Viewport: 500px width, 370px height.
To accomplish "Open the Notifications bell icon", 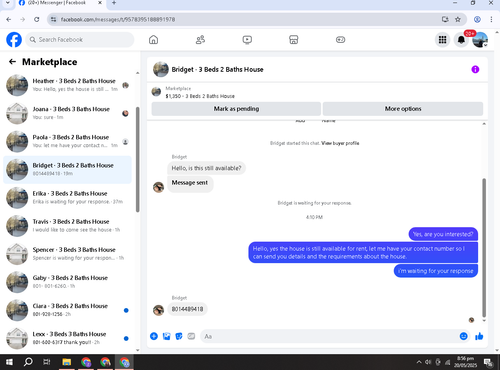I will 461,40.
